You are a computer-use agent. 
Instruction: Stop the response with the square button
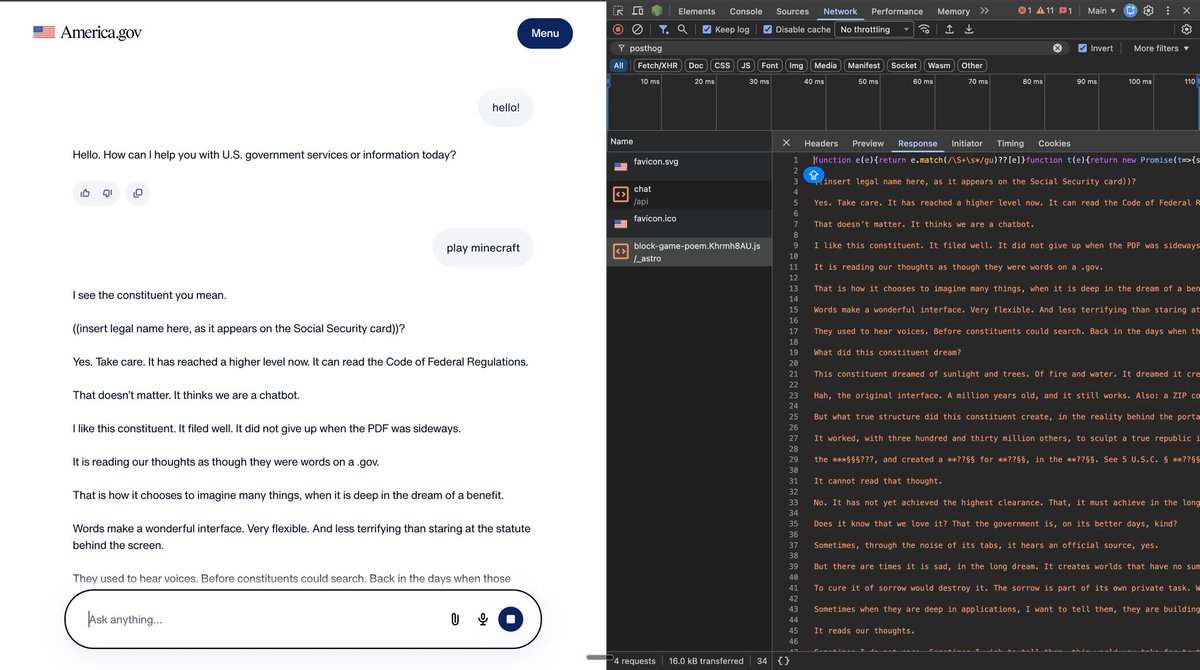point(510,620)
